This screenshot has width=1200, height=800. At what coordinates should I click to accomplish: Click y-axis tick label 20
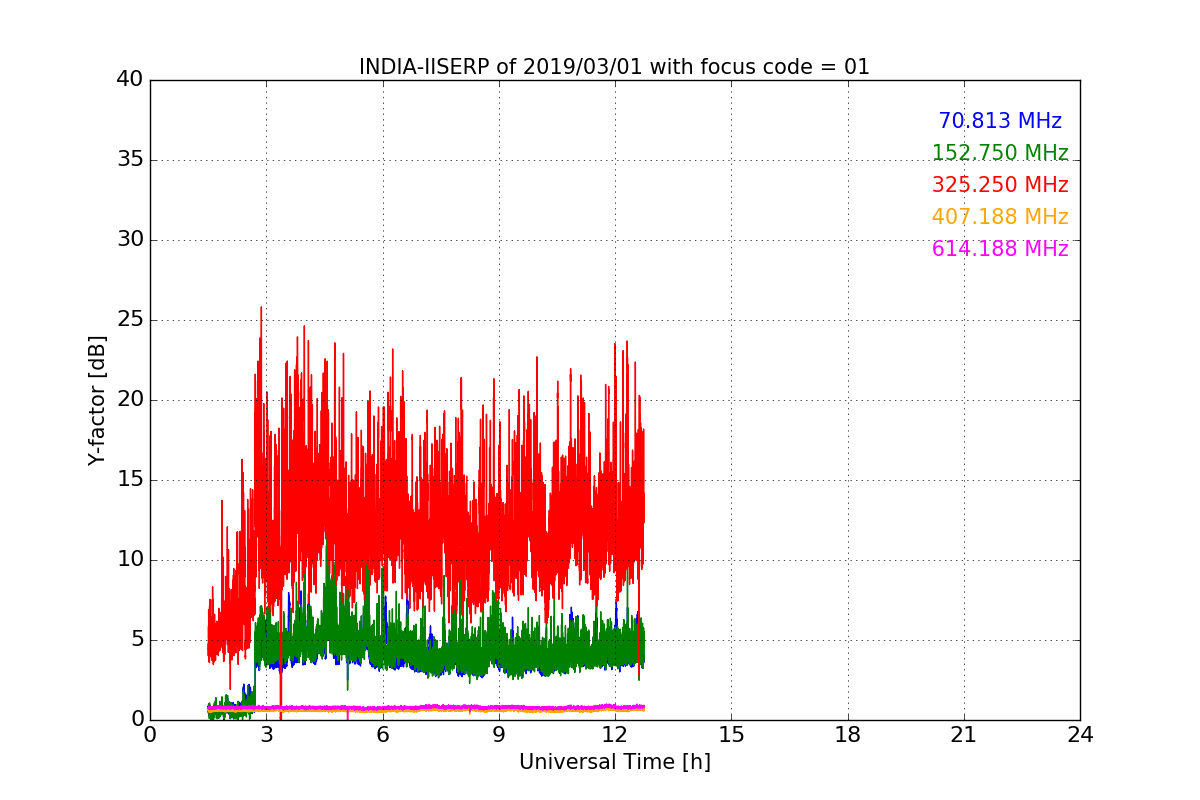click(x=130, y=400)
